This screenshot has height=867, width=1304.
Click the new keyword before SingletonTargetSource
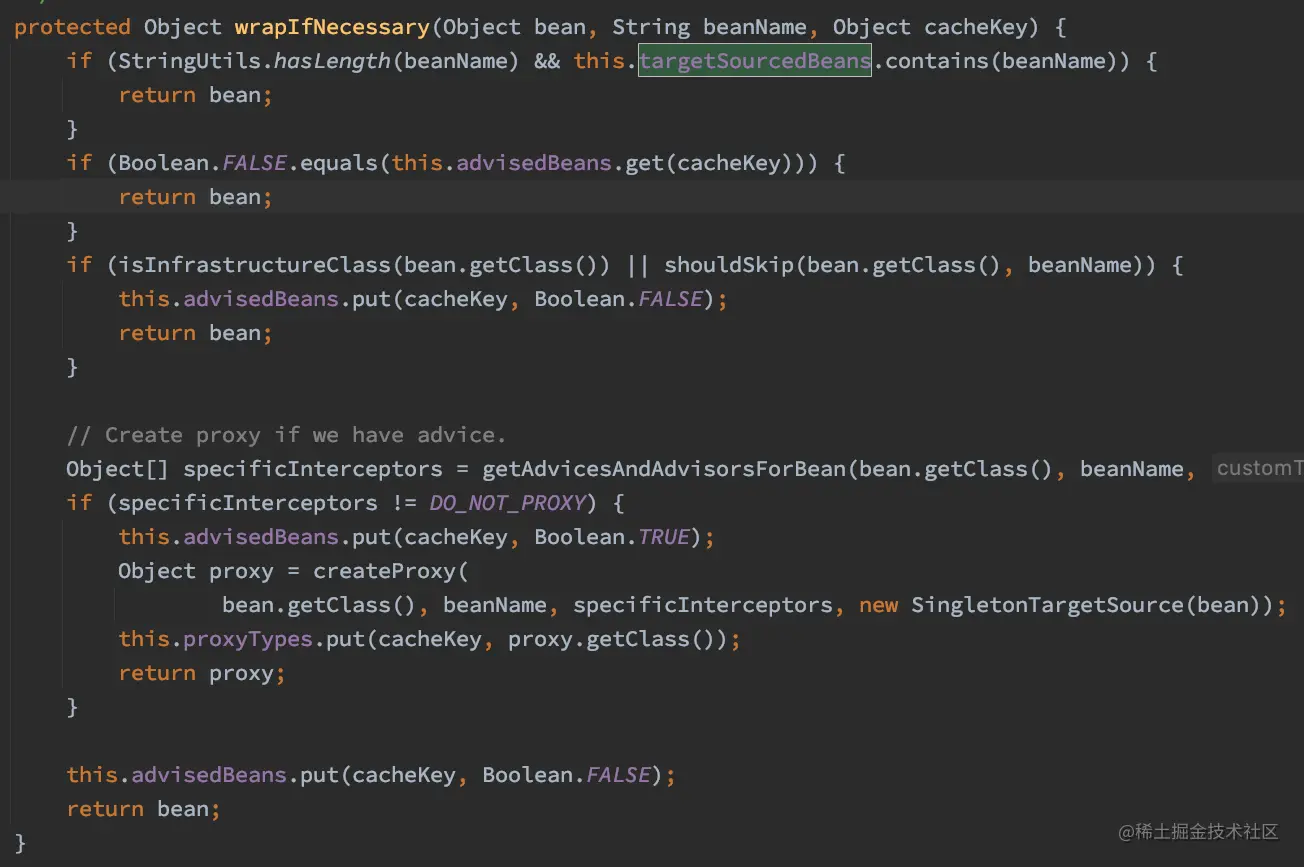tap(878, 605)
